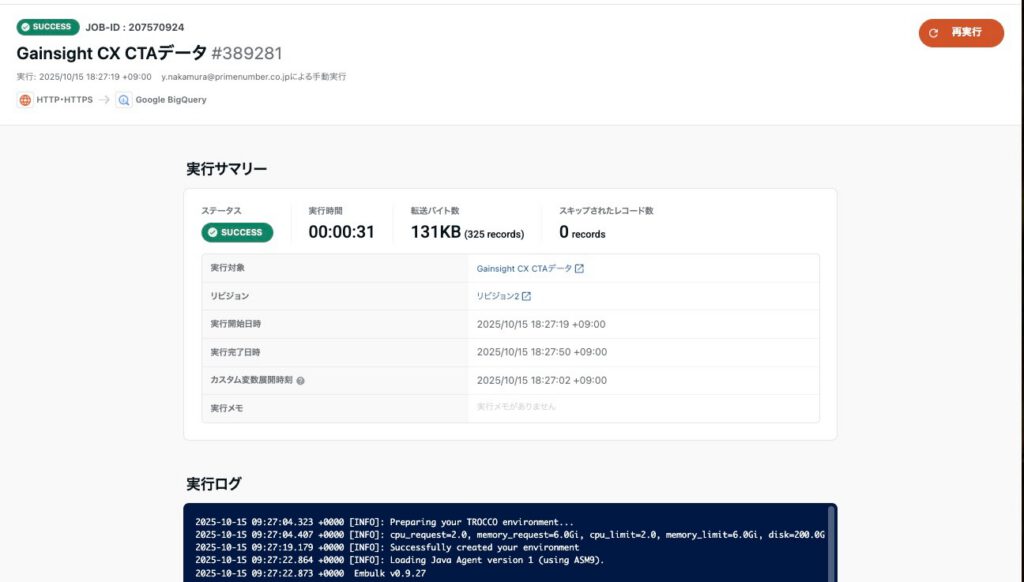Viewport: 1024px width, 582px height.
Task: Click the checkmark in the header SUCCESS badge
Action: (25, 27)
